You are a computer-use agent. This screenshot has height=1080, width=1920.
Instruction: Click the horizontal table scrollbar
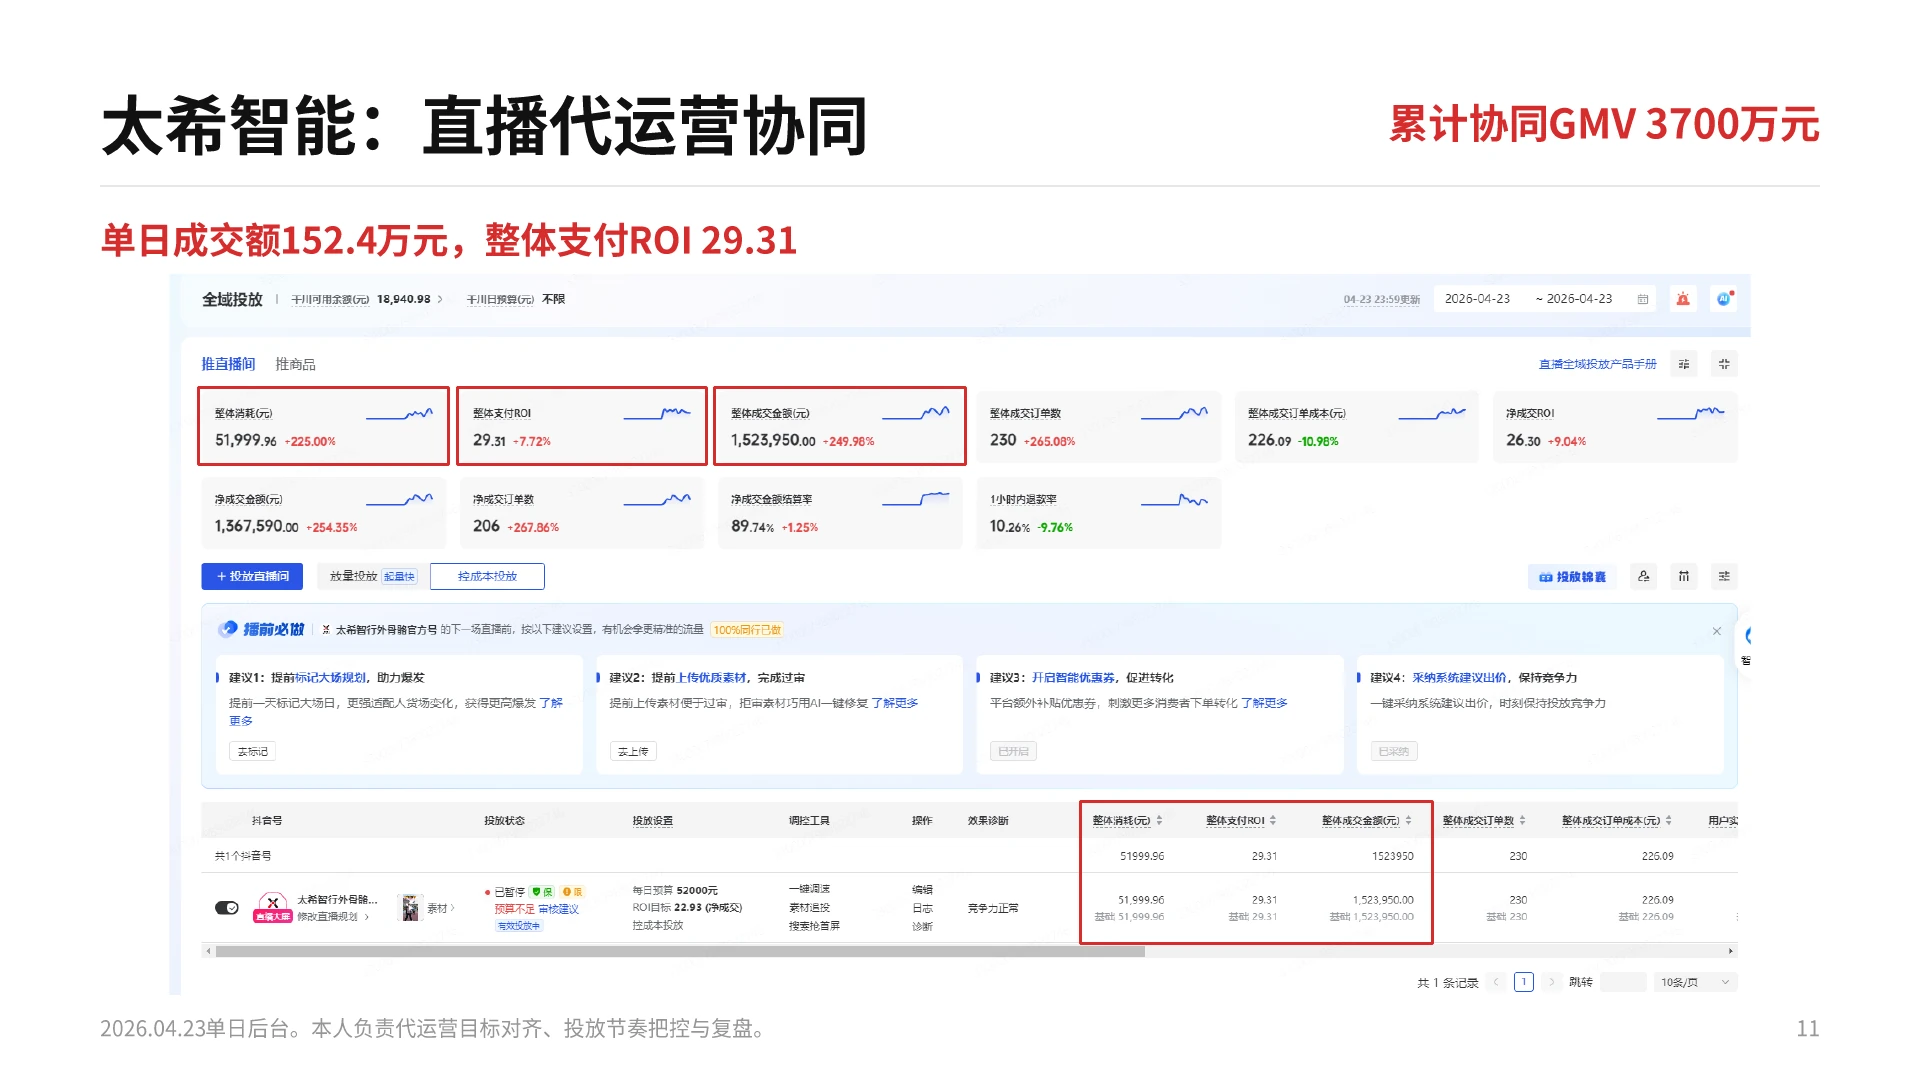click(x=680, y=951)
